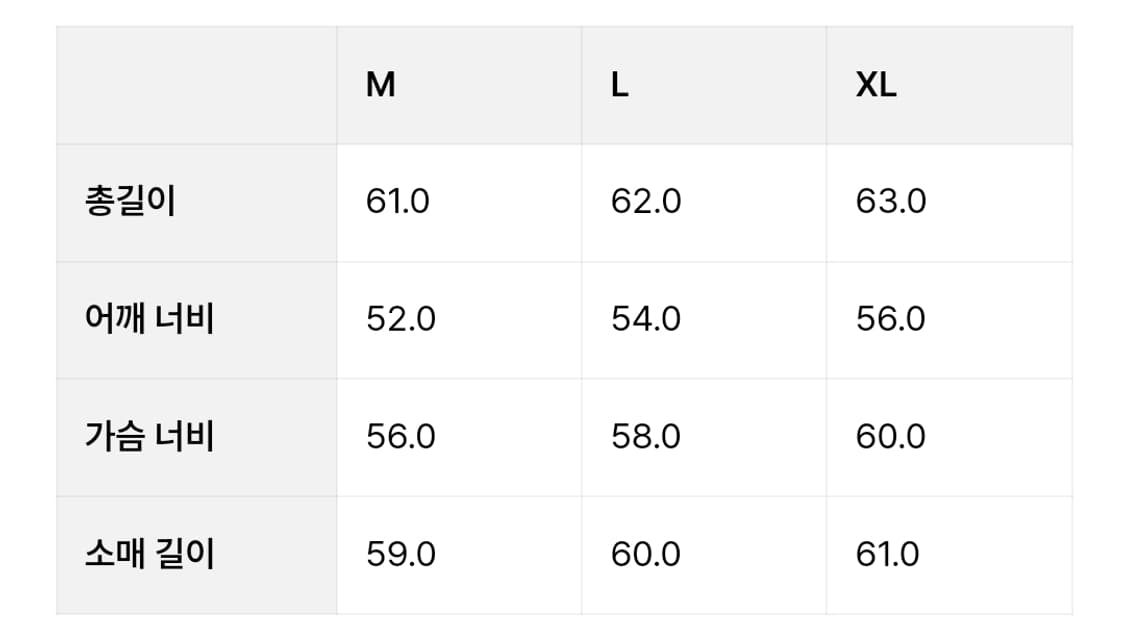Click the 60.0 chest width cell for XL
1125x624 pixels.
[949, 438]
